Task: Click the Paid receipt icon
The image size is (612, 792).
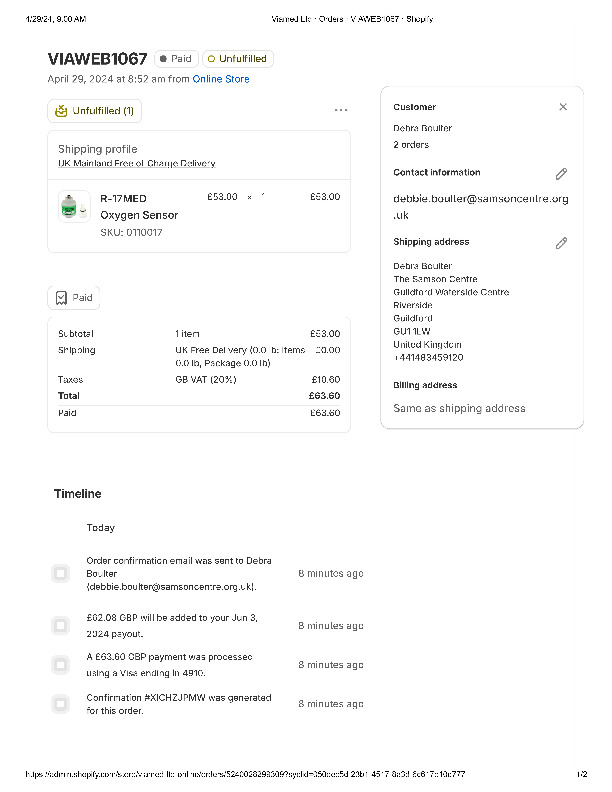Action: [62, 298]
